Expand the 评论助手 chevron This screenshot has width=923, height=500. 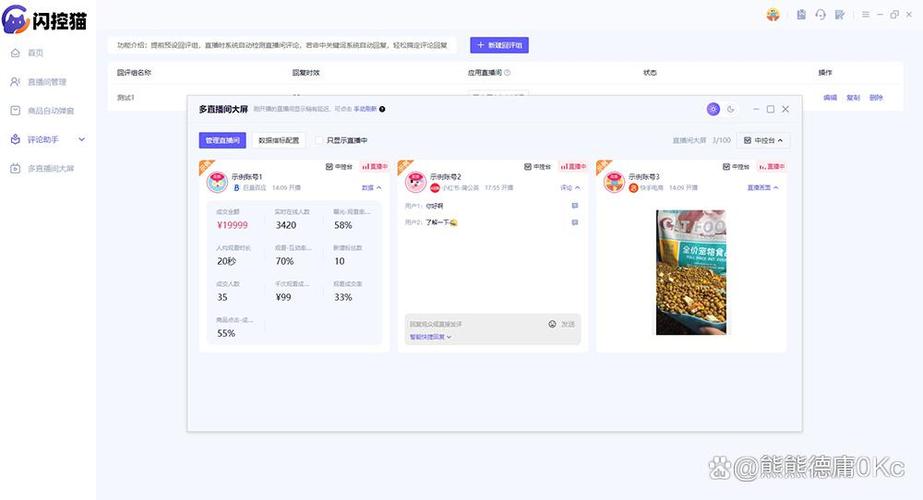coord(82,140)
